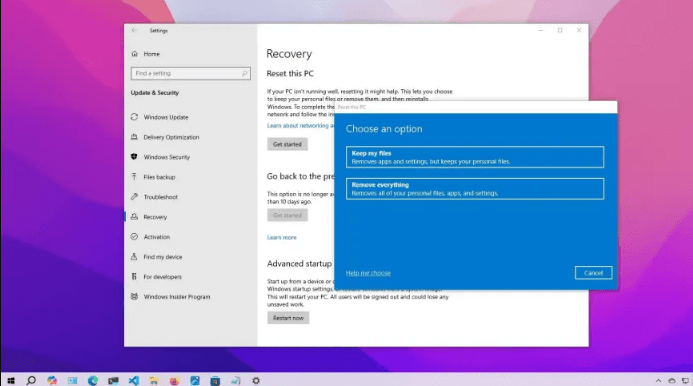Click the For developers icon
Viewport: 693px width, 386px height.
134,276
